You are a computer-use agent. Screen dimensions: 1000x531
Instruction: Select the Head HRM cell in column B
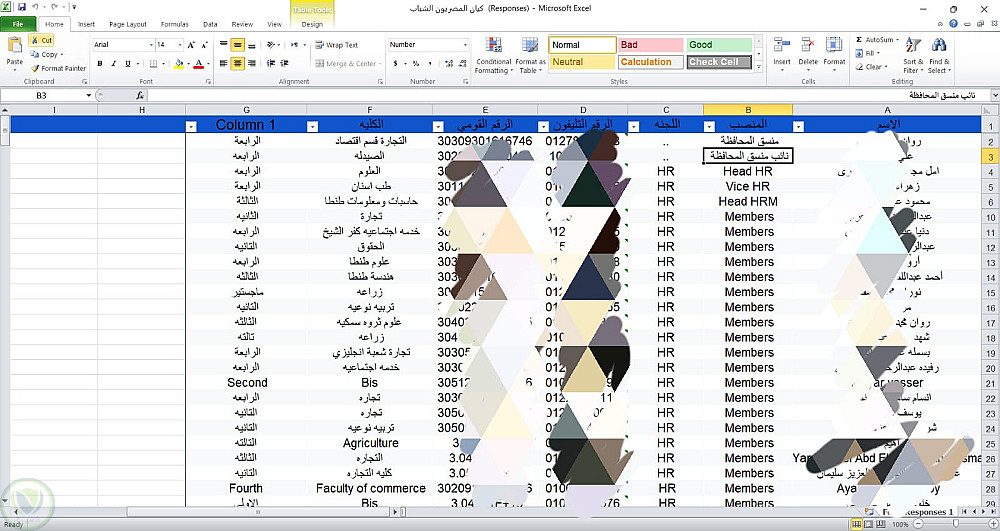pos(747,201)
